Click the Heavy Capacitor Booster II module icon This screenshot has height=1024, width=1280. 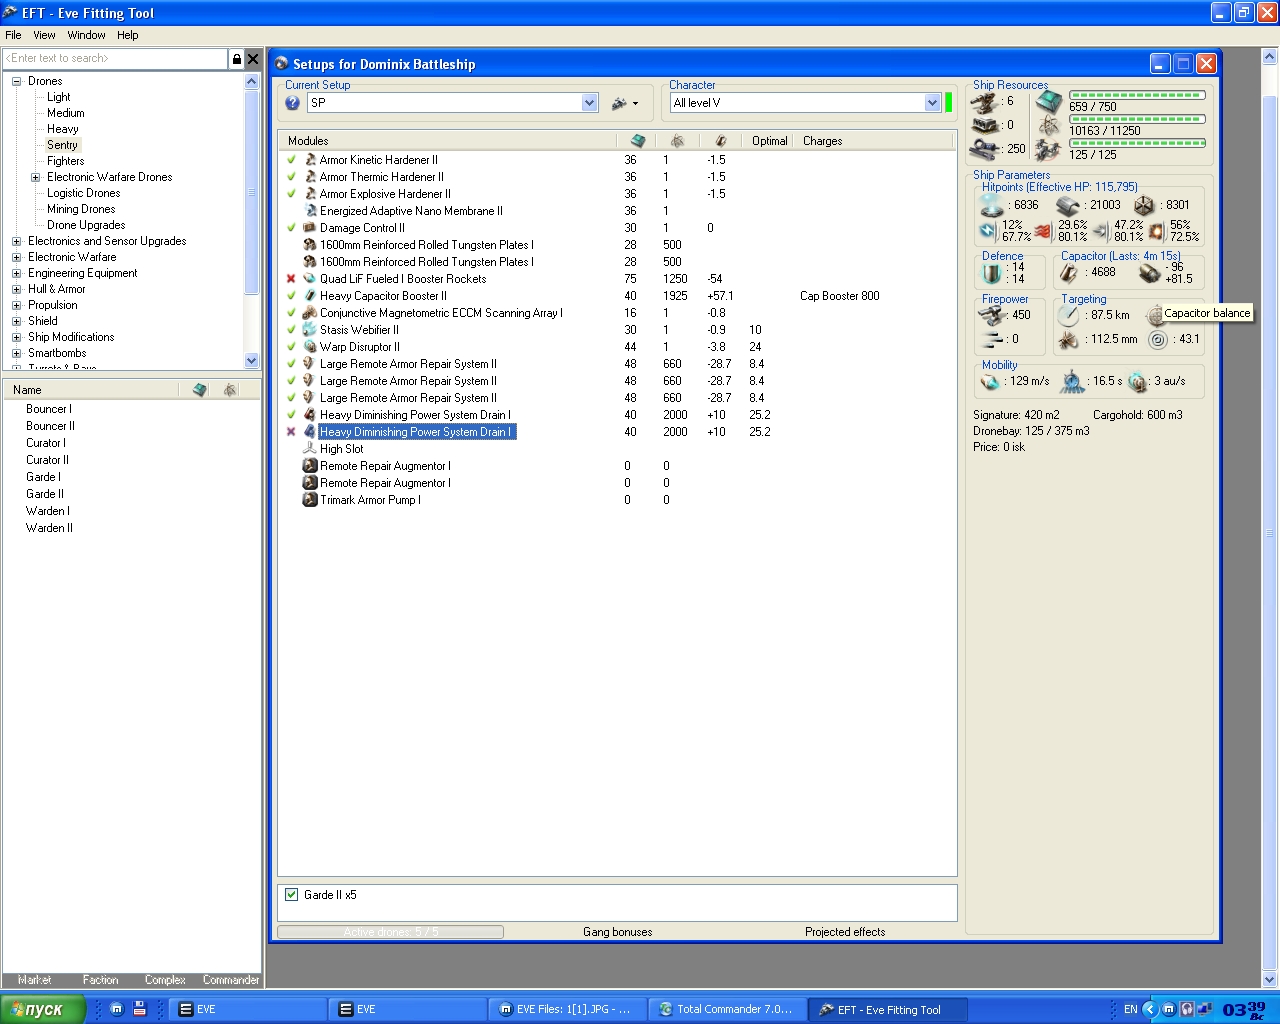[310, 296]
